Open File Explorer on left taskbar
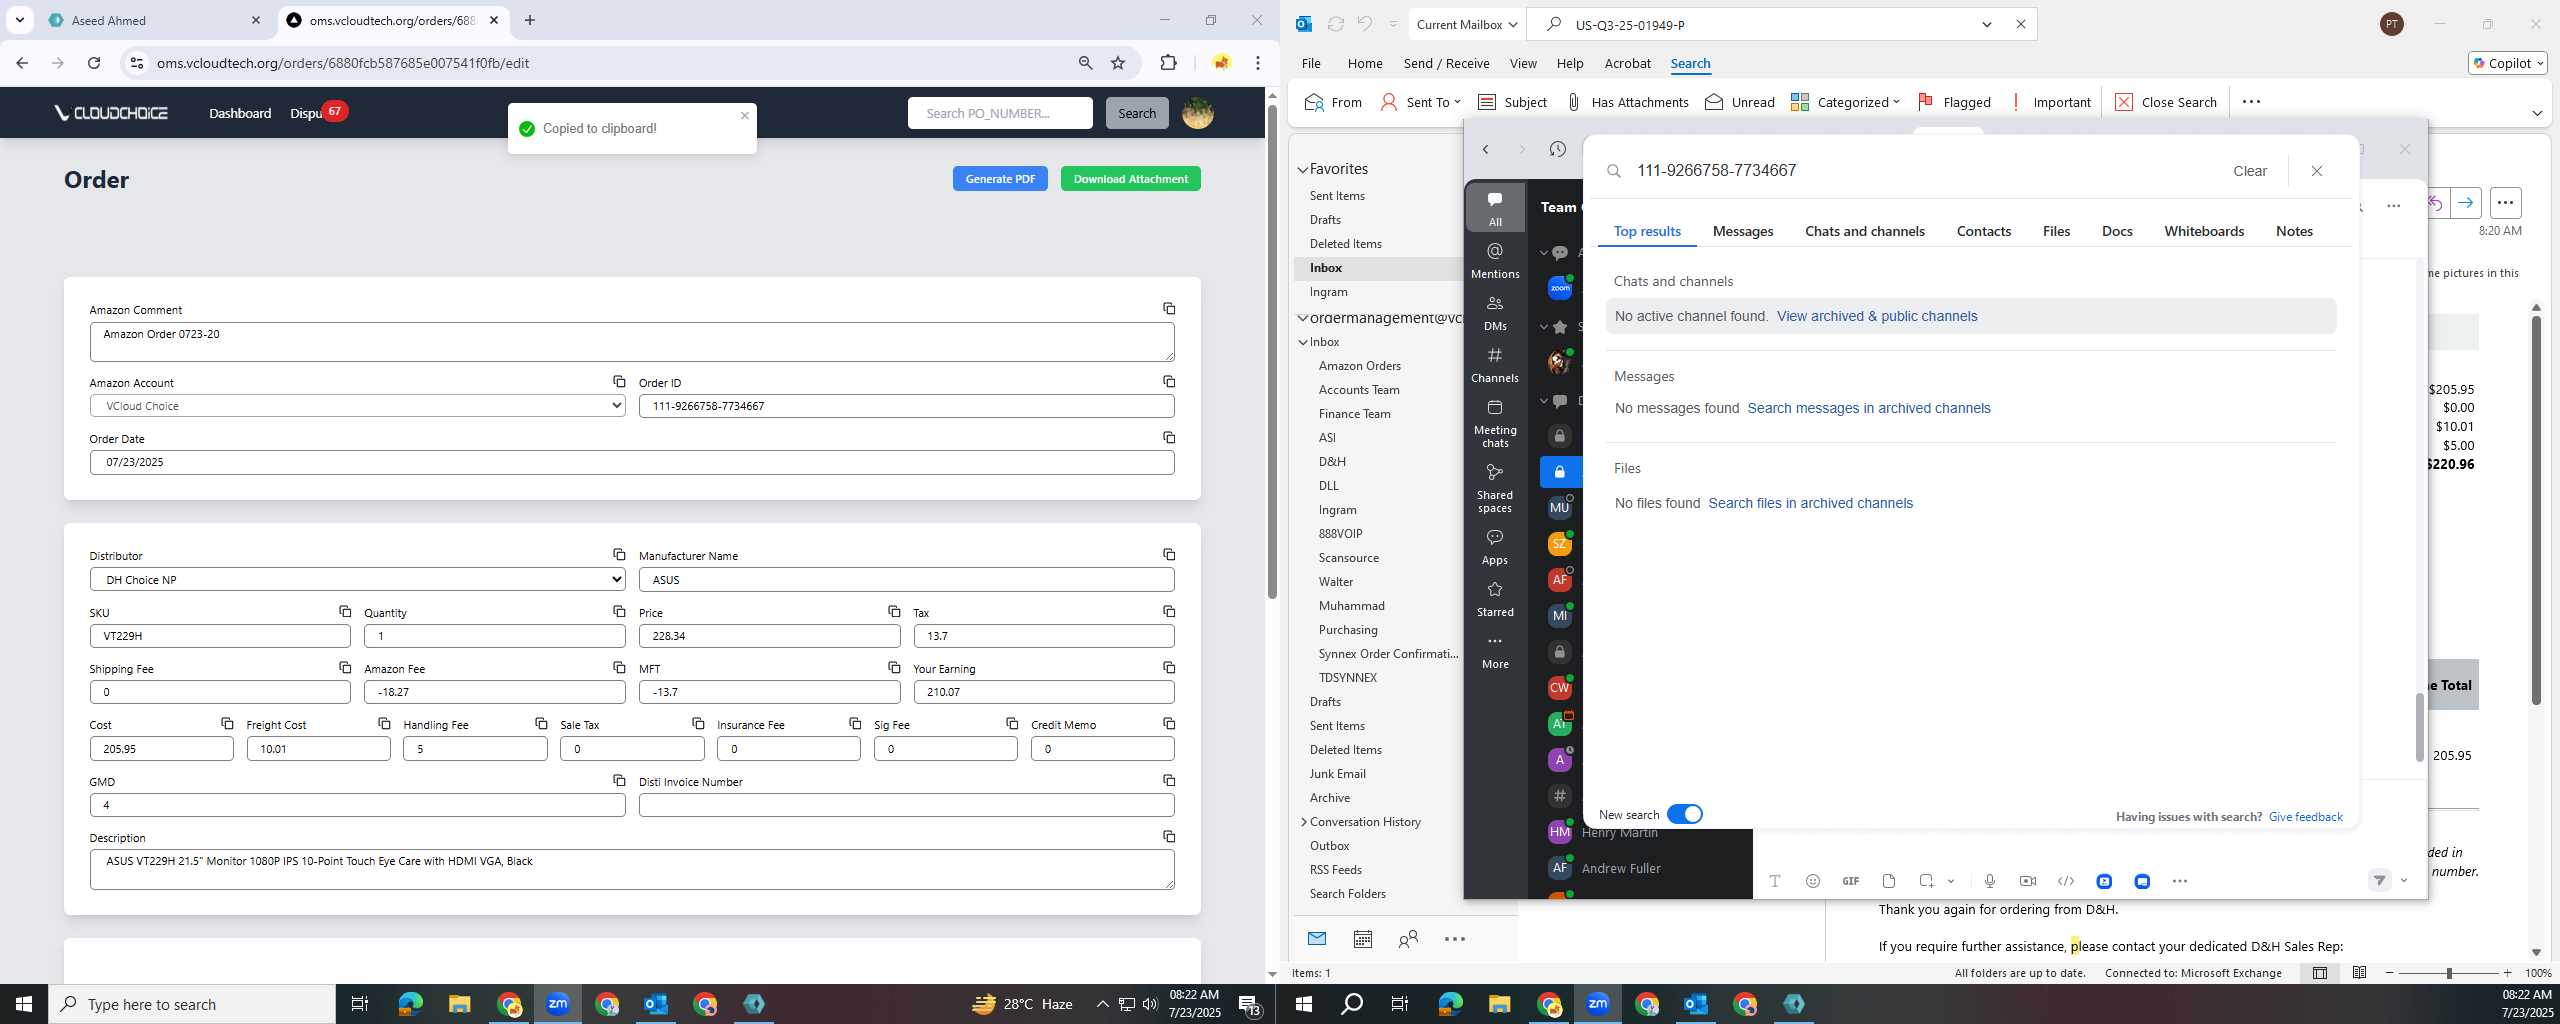 pos(459,1004)
